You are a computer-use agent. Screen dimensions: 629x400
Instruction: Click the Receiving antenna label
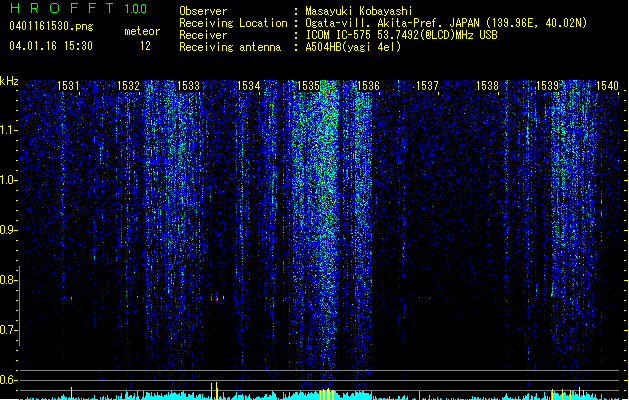coord(230,47)
